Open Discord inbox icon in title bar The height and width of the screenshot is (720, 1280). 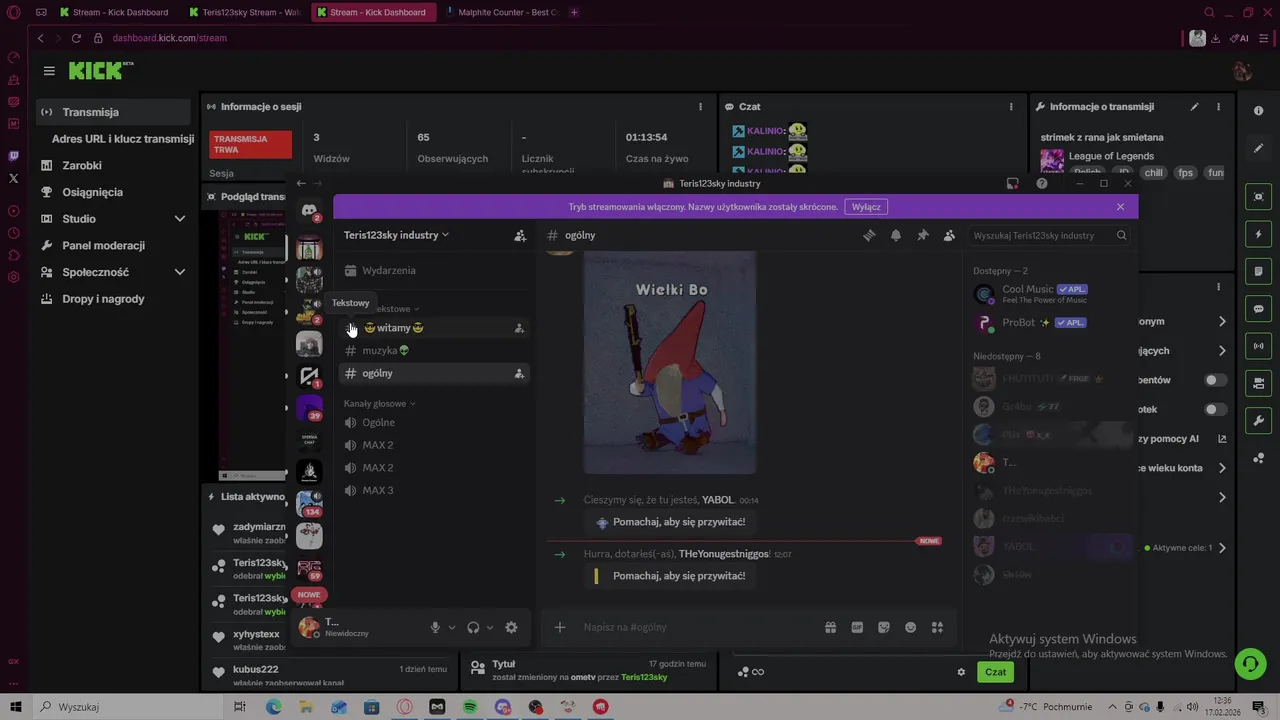(x=1012, y=184)
